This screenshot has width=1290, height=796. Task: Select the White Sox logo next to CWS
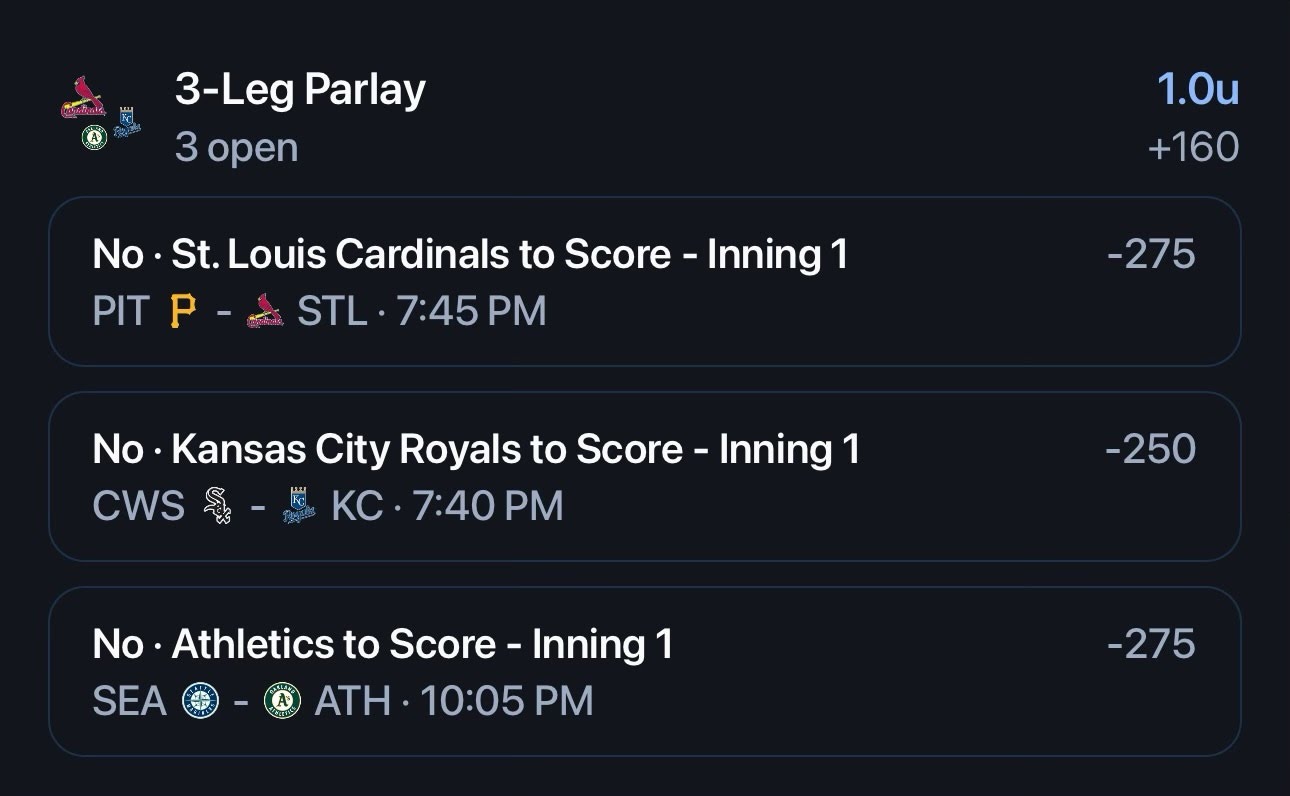(217, 506)
